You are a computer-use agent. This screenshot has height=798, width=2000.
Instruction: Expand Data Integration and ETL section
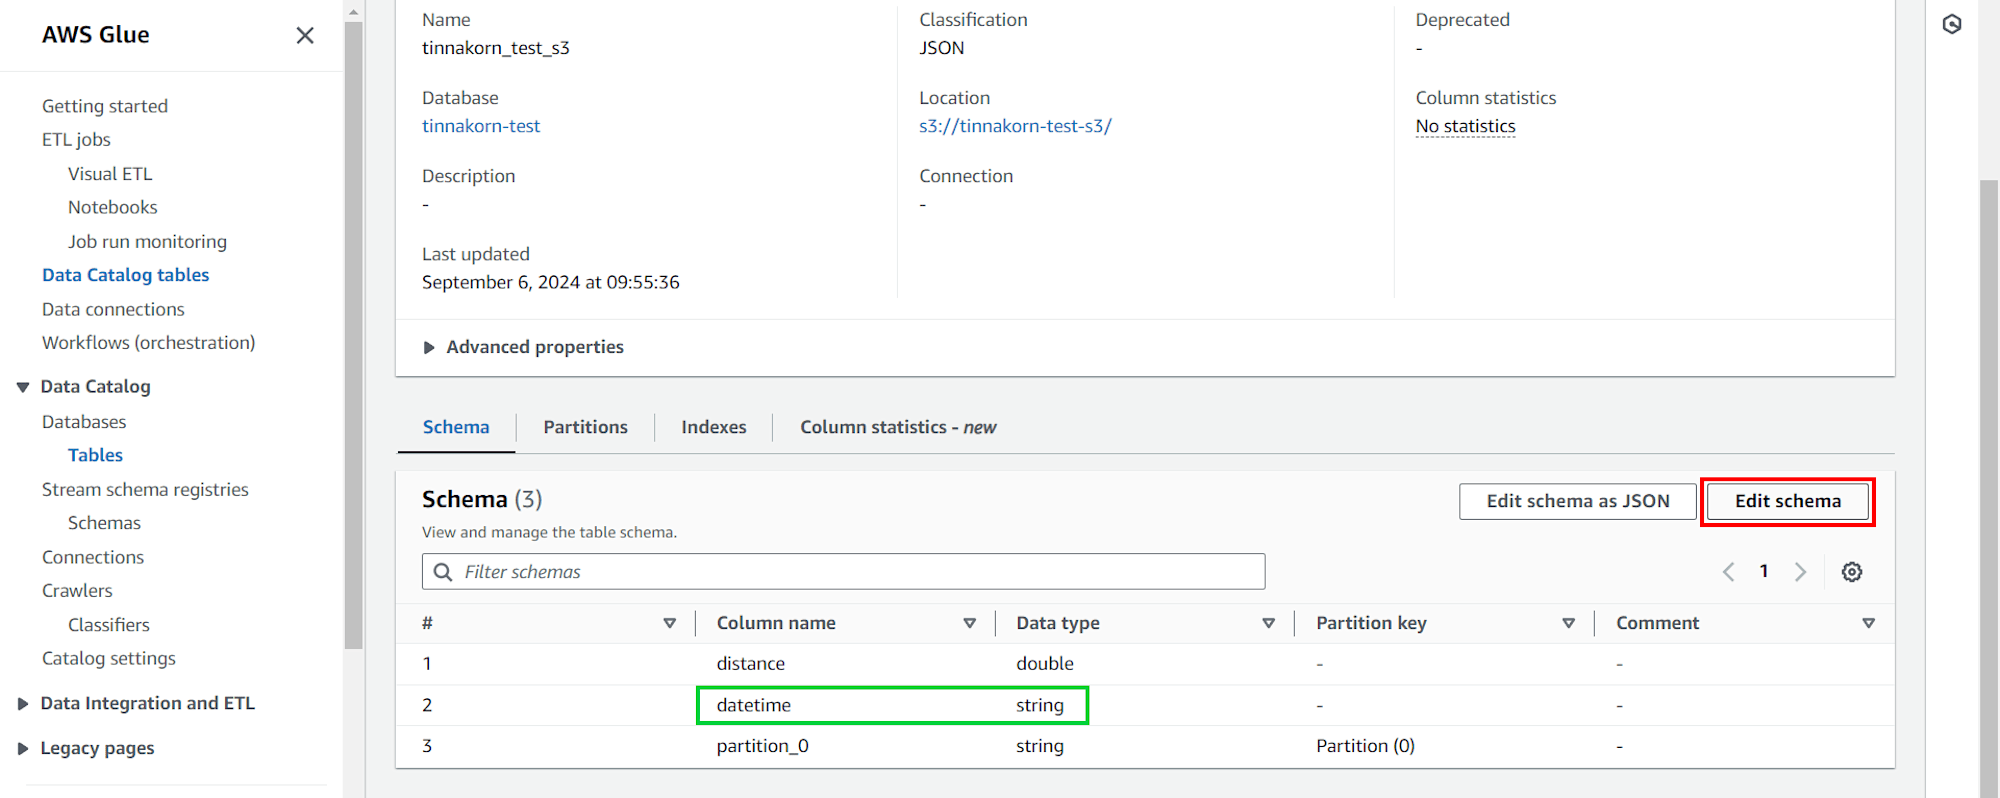[22, 704]
